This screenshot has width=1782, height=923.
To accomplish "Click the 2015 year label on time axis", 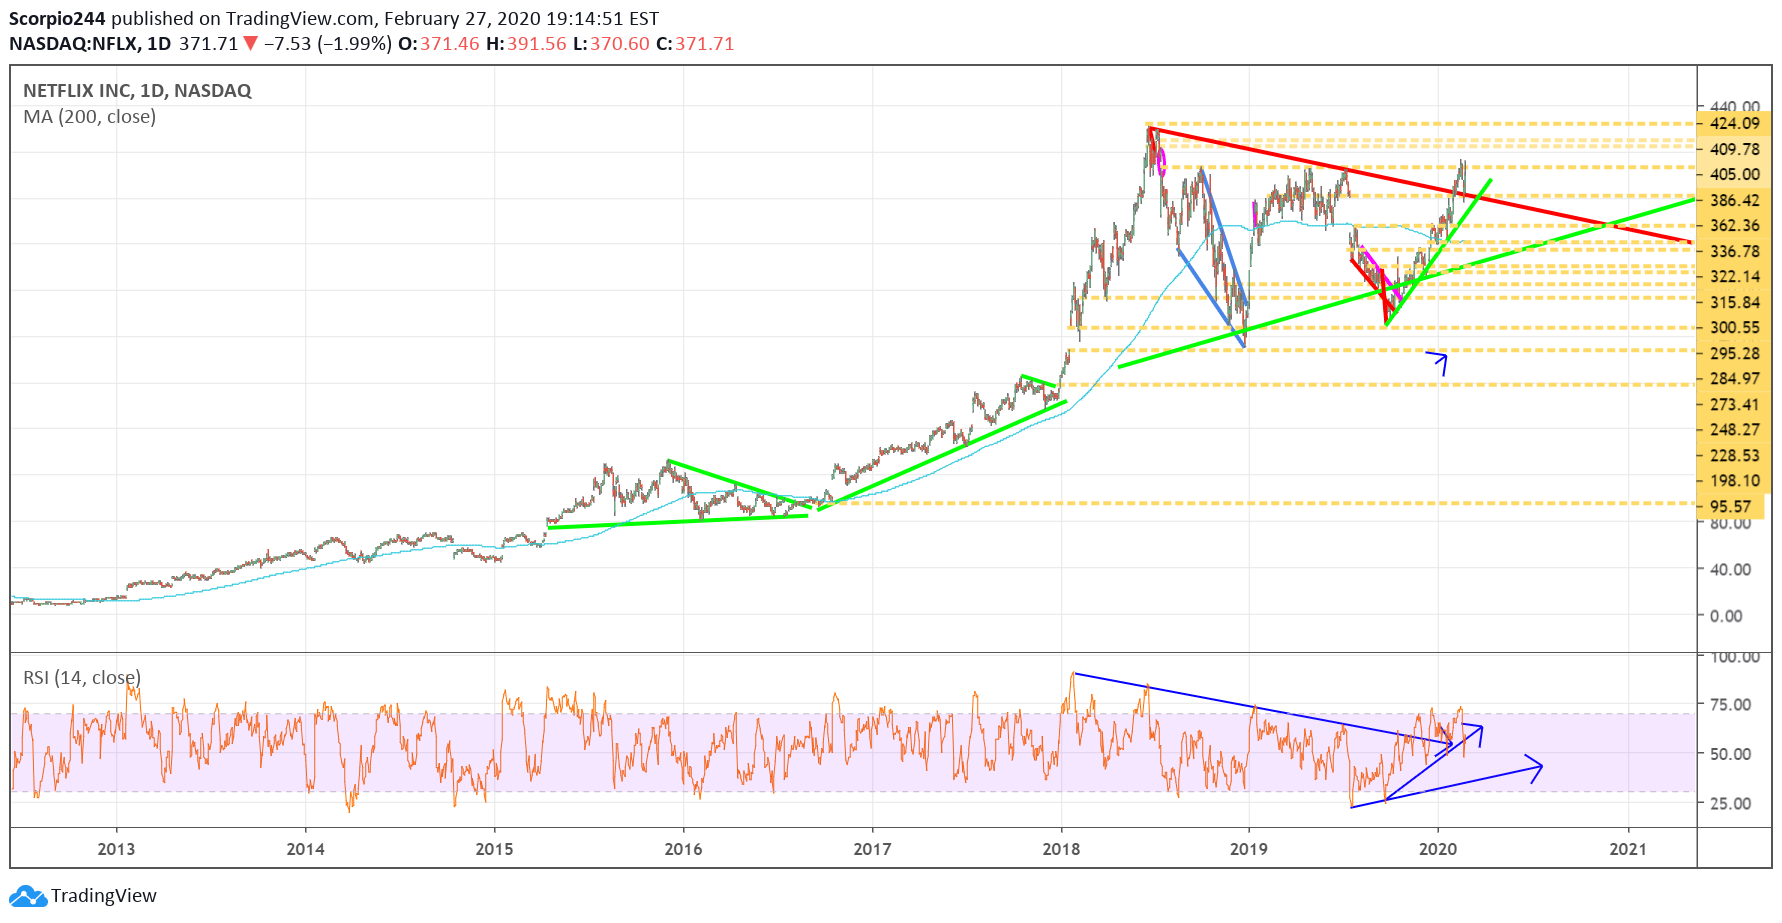I will click(494, 849).
